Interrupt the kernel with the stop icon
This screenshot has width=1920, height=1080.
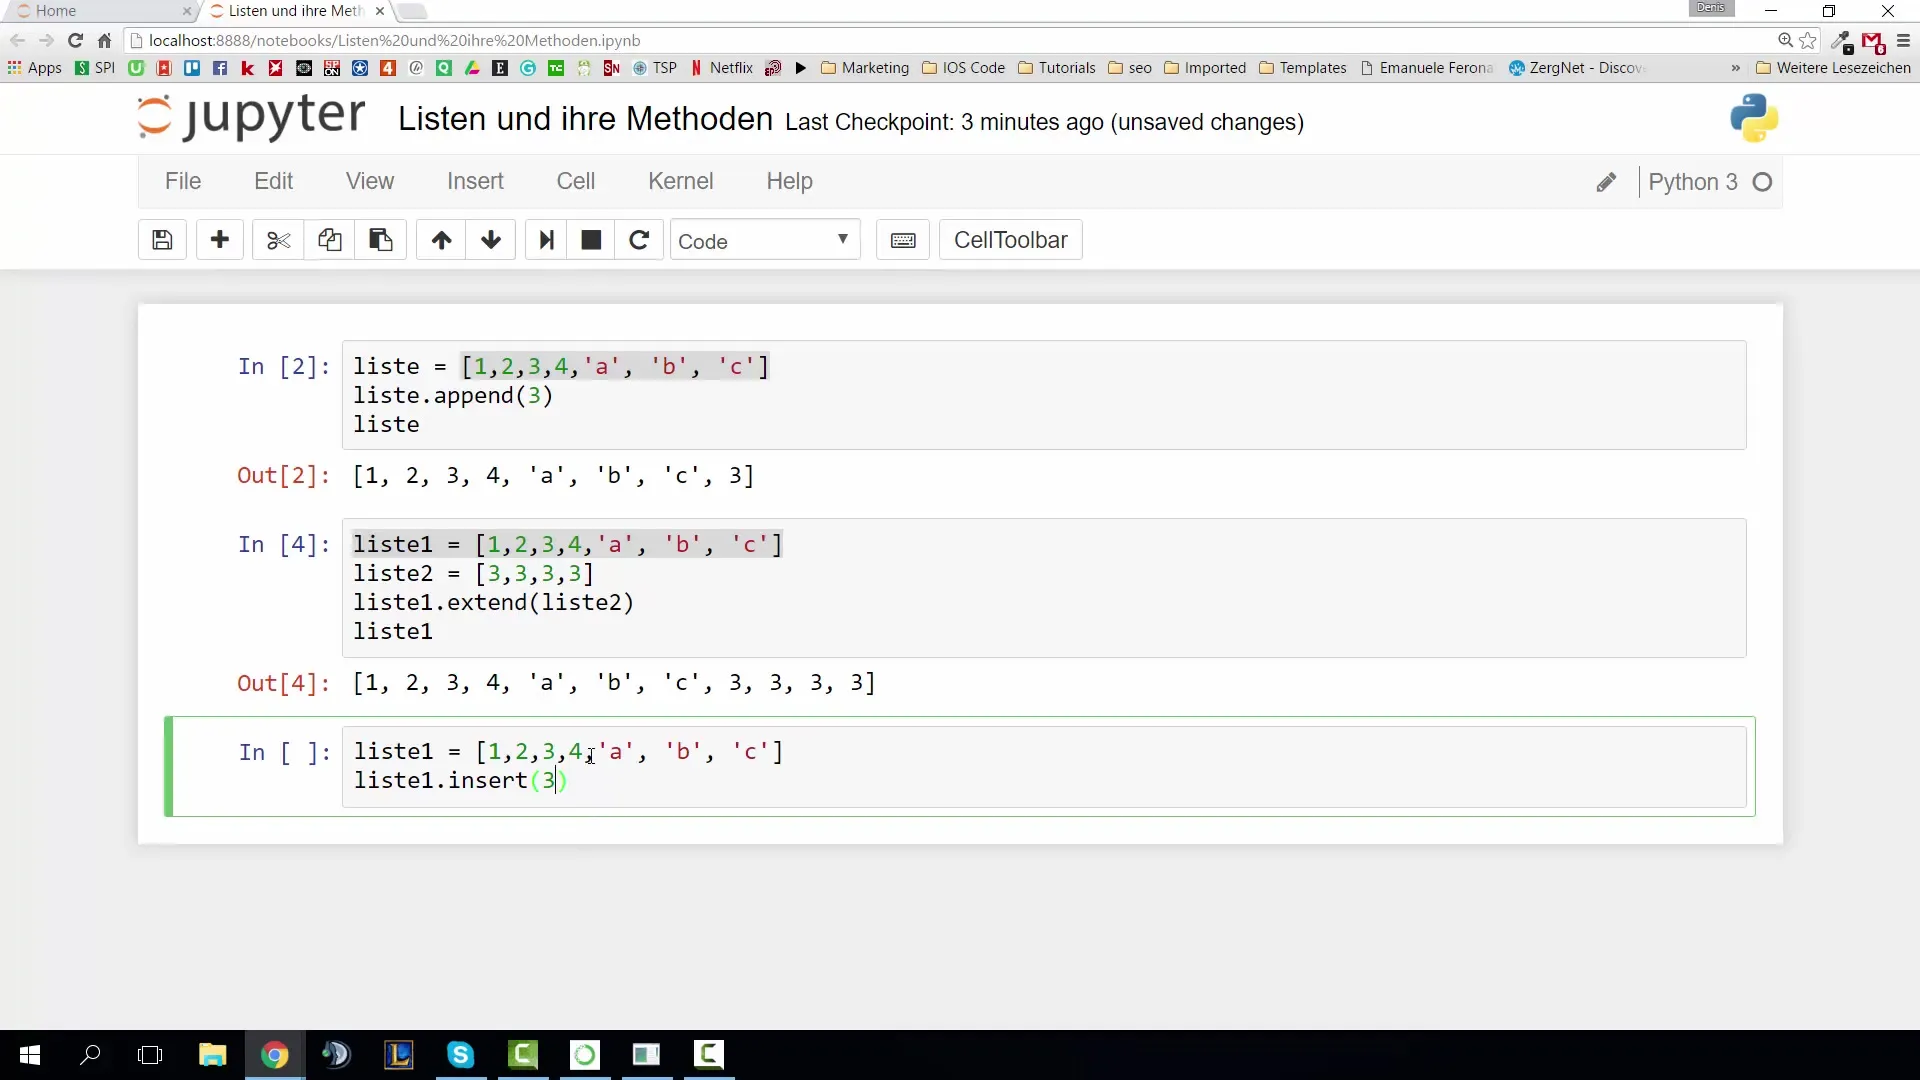click(x=591, y=240)
